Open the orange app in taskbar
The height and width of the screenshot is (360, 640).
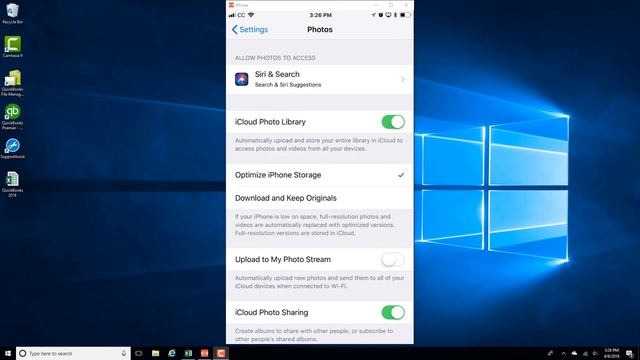pos(204,353)
